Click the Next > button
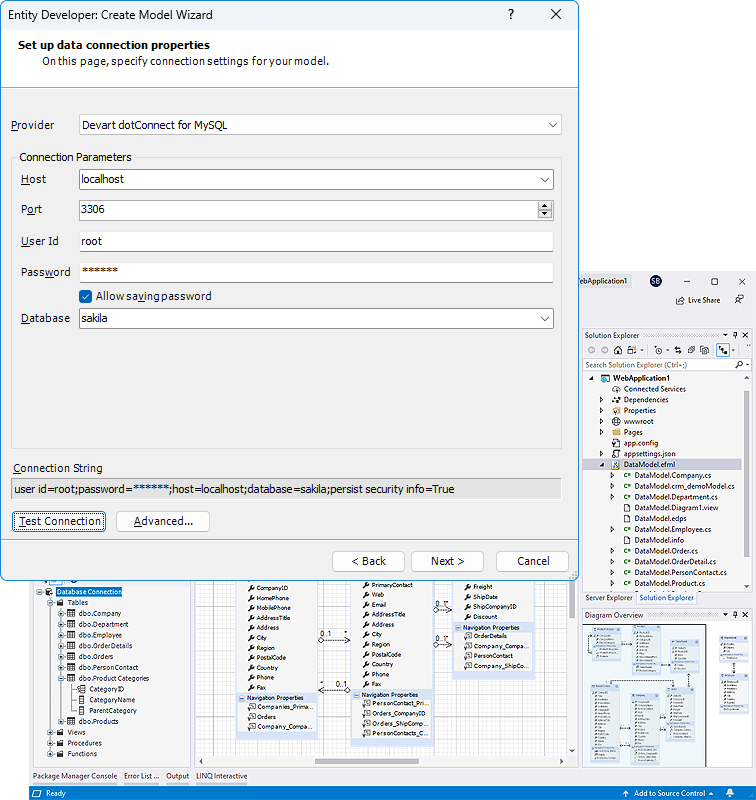The height and width of the screenshot is (800, 756). (447, 561)
